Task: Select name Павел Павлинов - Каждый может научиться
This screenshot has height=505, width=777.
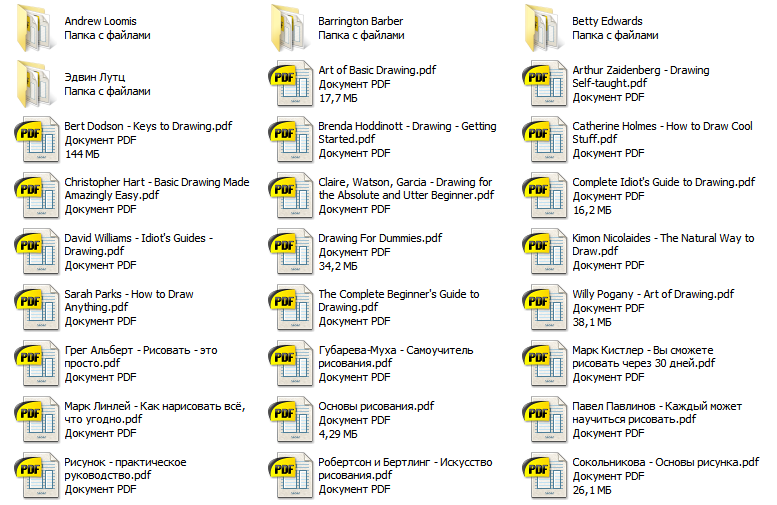Action: (657, 413)
